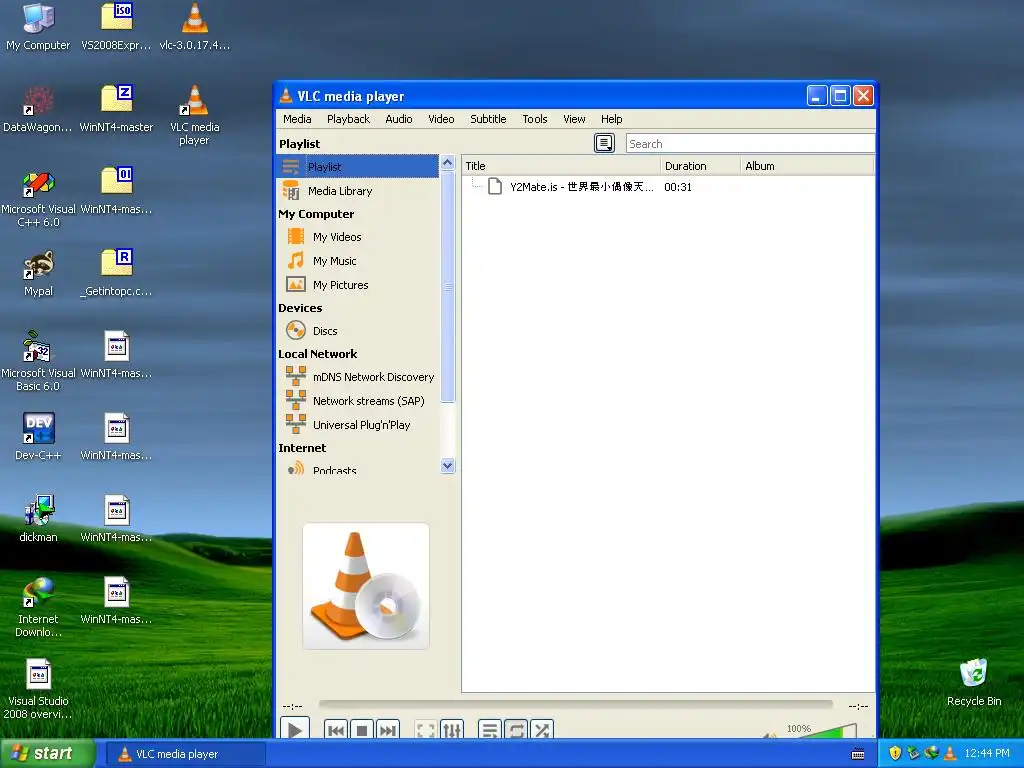1024x768 pixels.
Task: Click the VLC cone album art thumbnail
Action: tap(366, 586)
